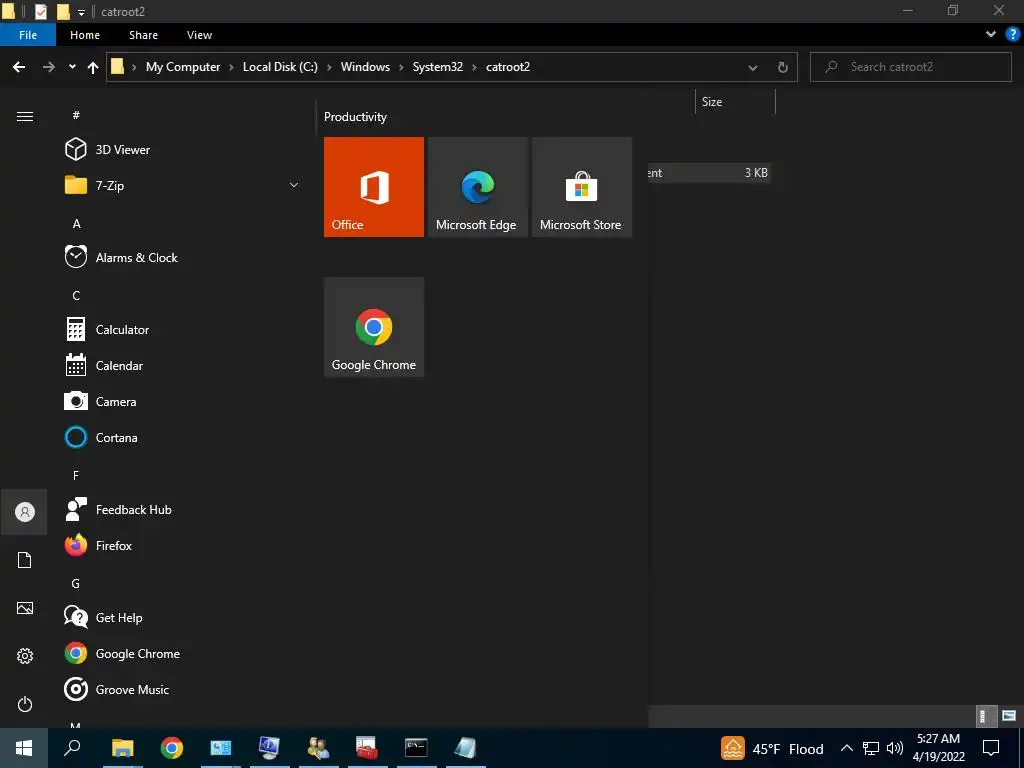Click My Computer in the address path
Image resolution: width=1024 pixels, height=768 pixels.
pyautogui.click(x=183, y=67)
